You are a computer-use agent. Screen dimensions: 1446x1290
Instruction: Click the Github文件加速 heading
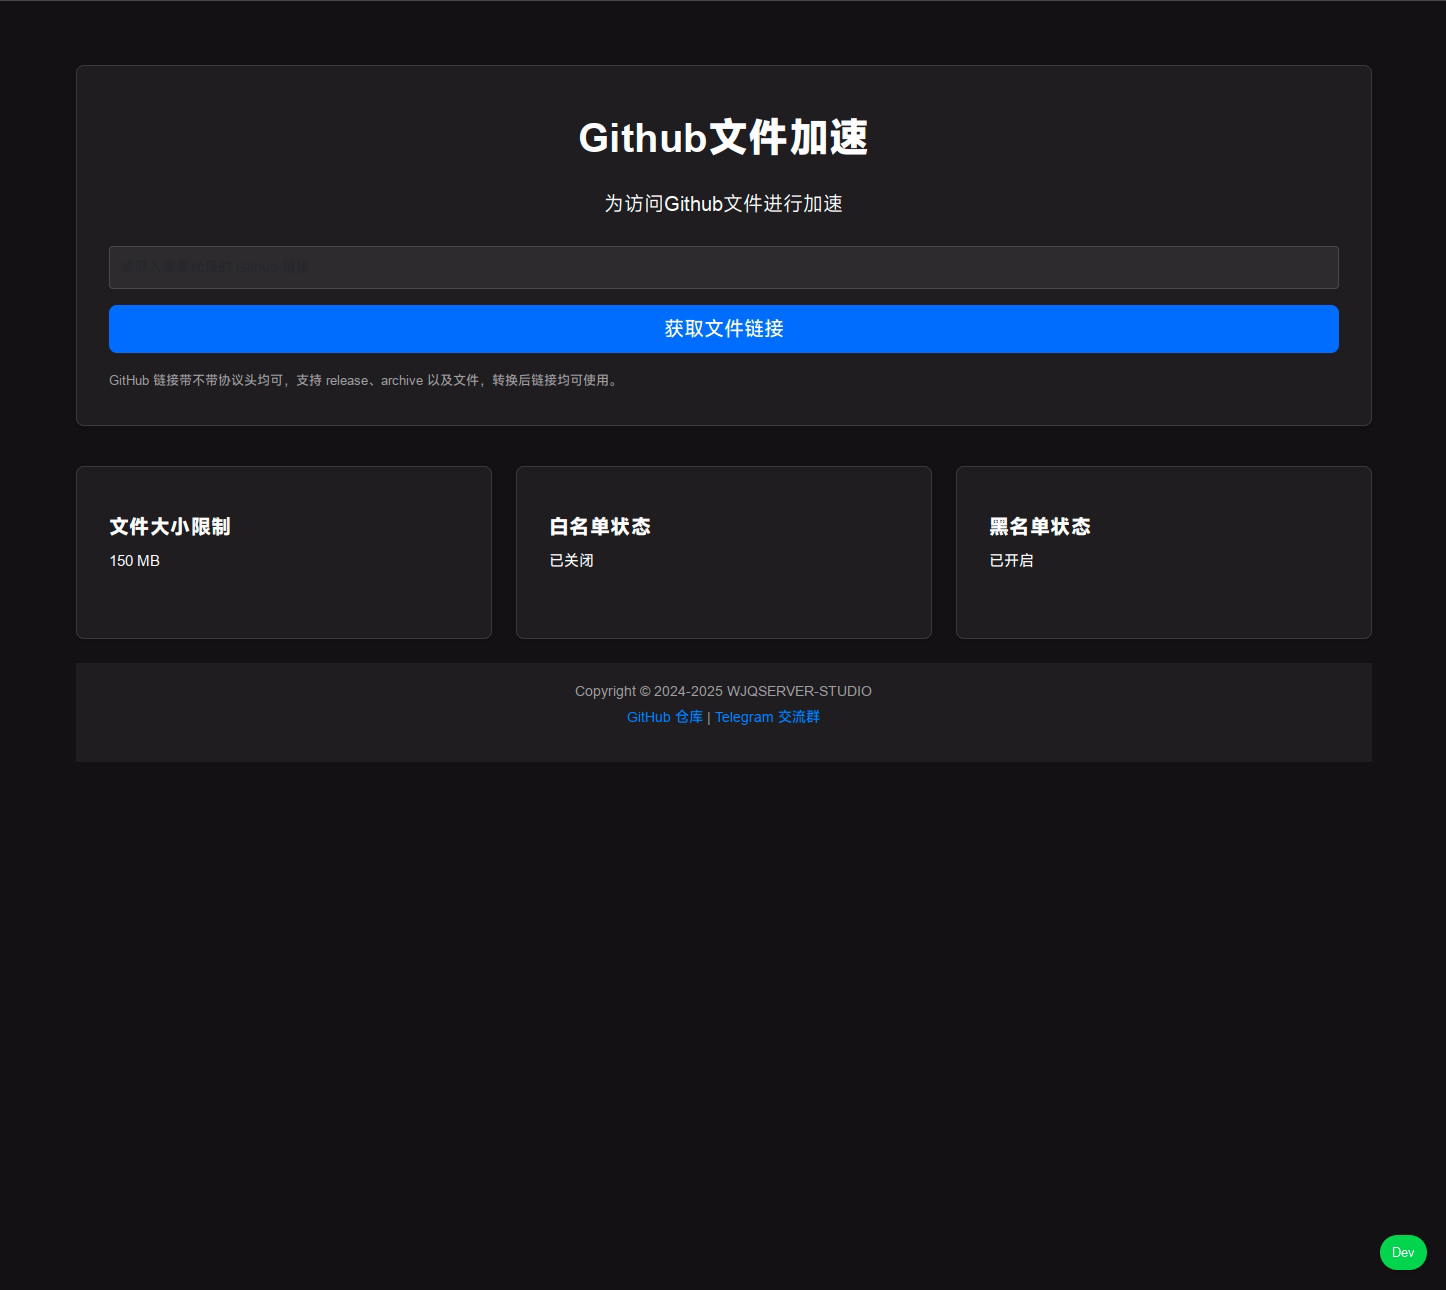pyautogui.click(x=723, y=138)
